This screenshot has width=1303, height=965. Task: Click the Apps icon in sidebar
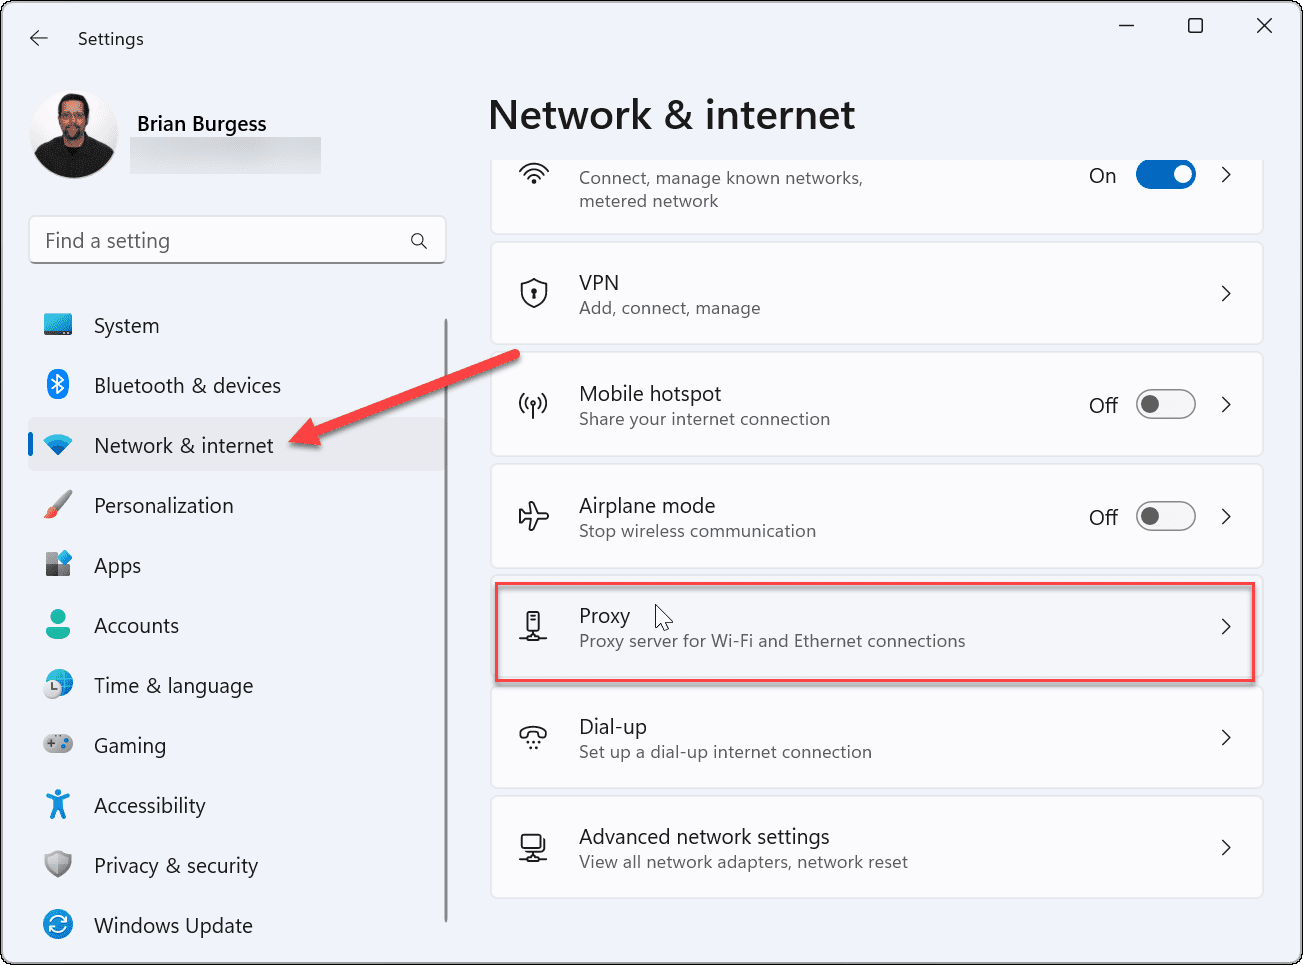coord(58,565)
